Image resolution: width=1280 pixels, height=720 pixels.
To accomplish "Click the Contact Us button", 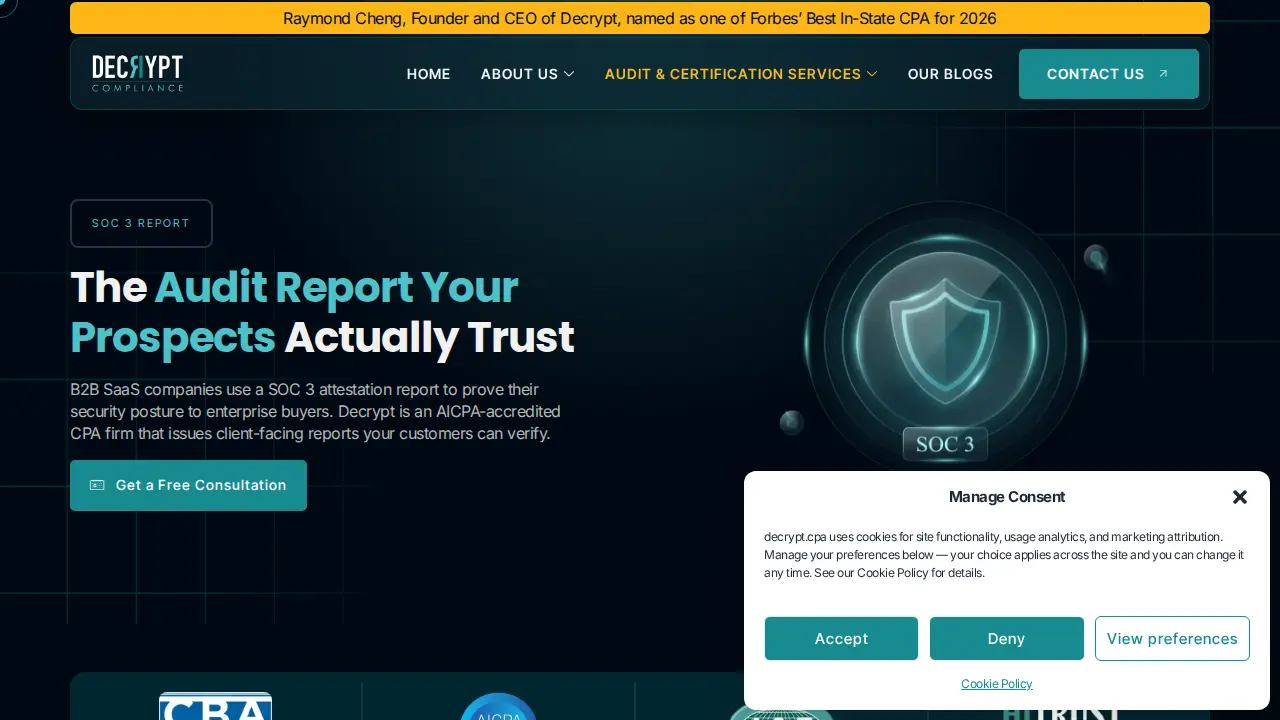I will (1108, 74).
